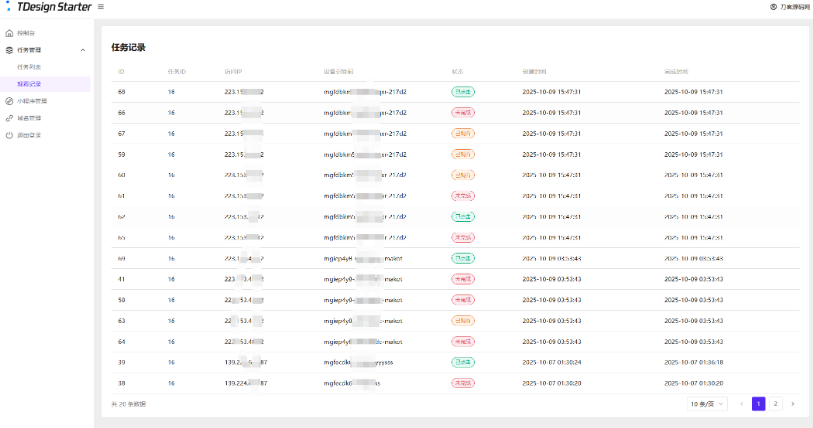Click the current page 1 button
This screenshot has width=813, height=428.
point(758,403)
